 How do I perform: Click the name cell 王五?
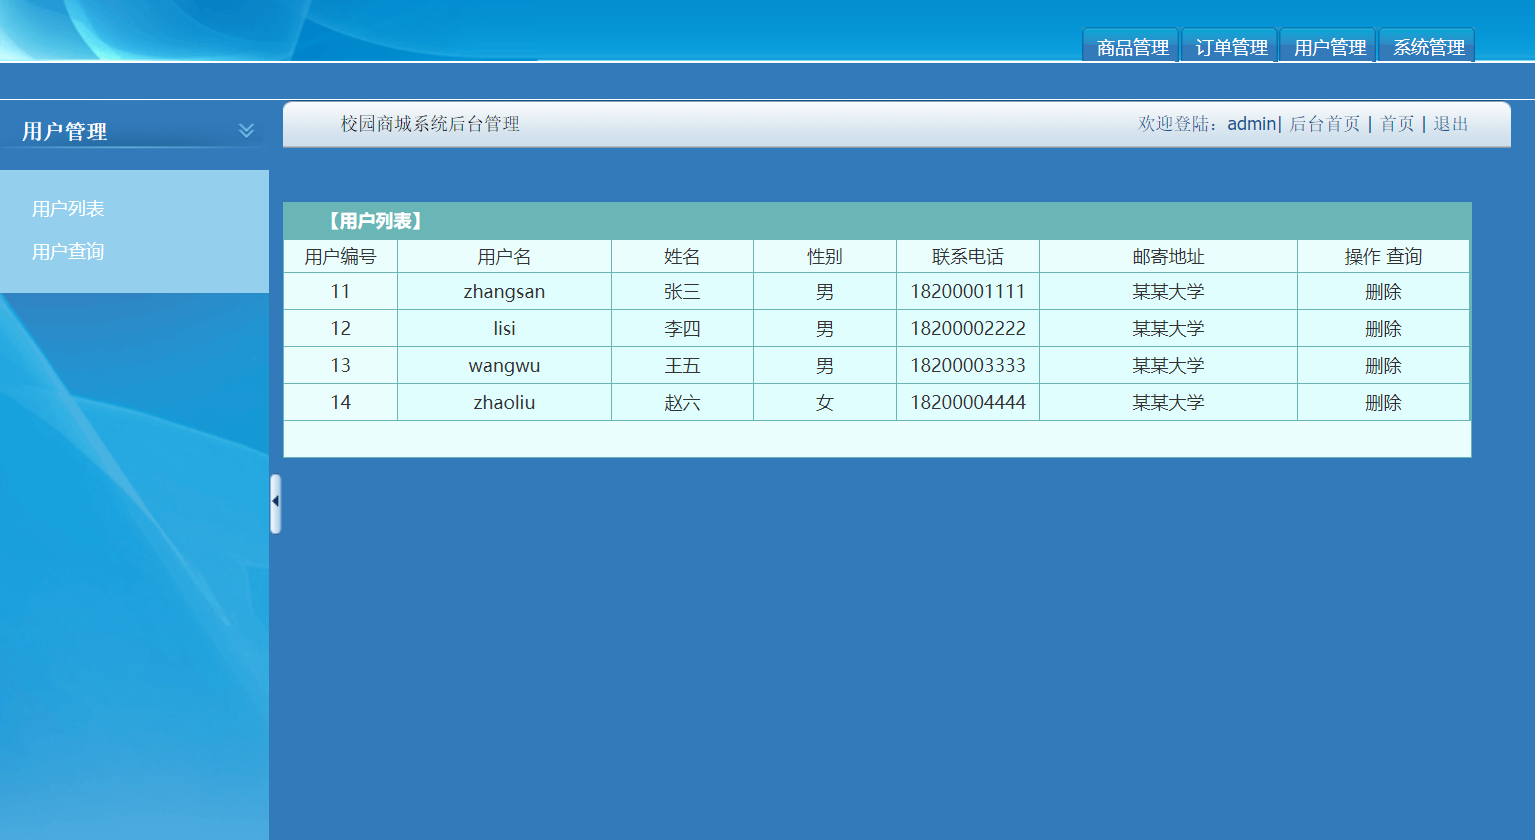click(x=682, y=366)
